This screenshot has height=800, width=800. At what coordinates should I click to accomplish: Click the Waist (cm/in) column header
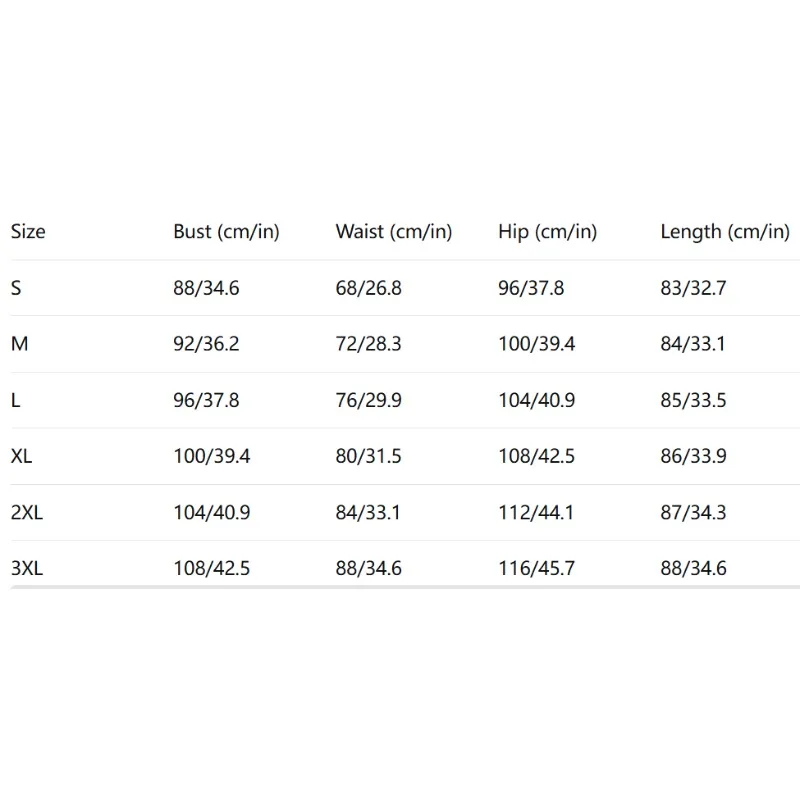click(x=394, y=232)
